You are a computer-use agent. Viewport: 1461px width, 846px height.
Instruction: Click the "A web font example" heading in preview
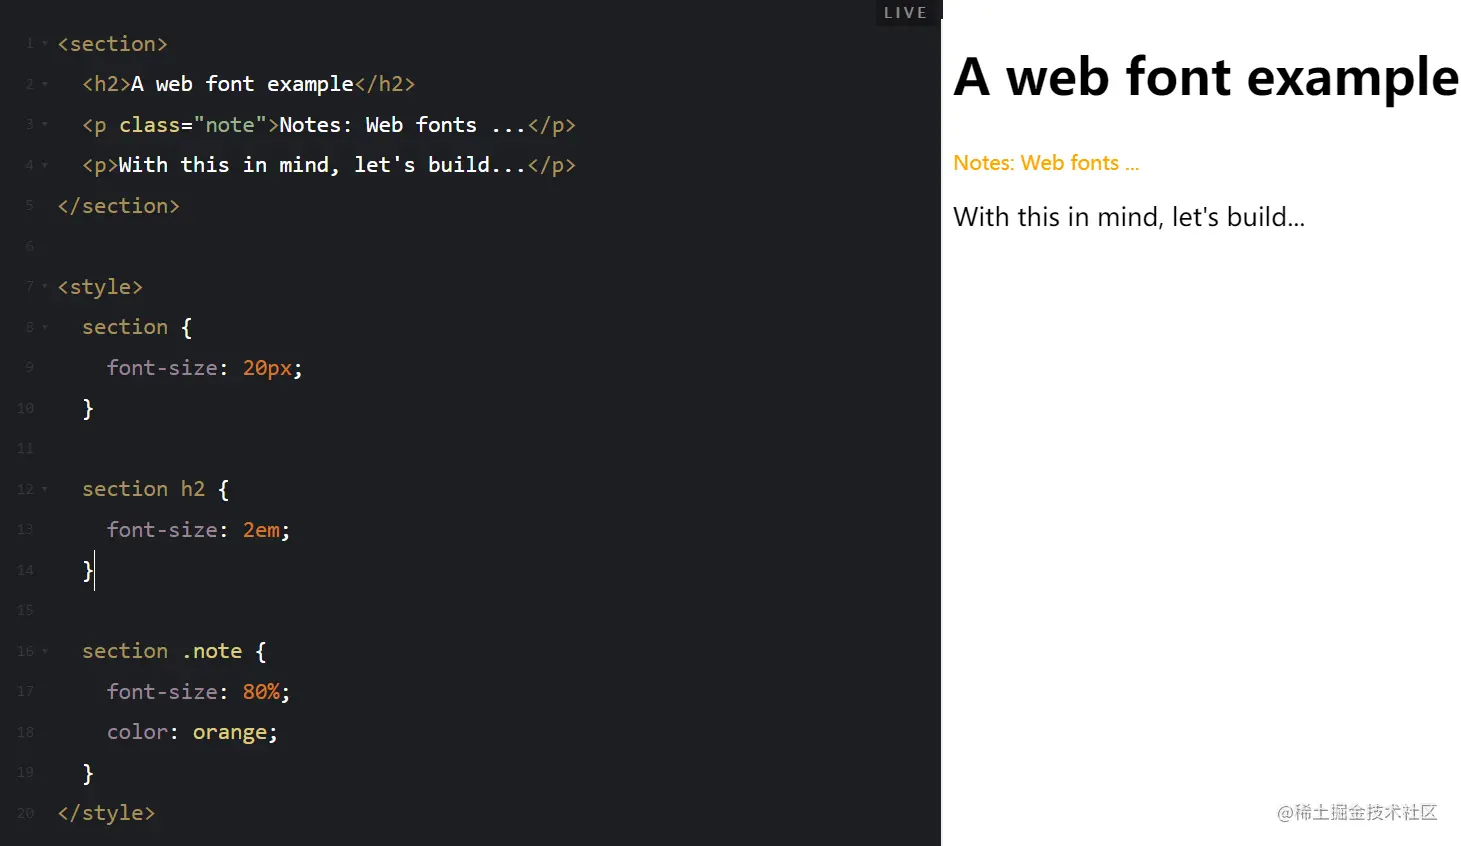click(x=1206, y=77)
